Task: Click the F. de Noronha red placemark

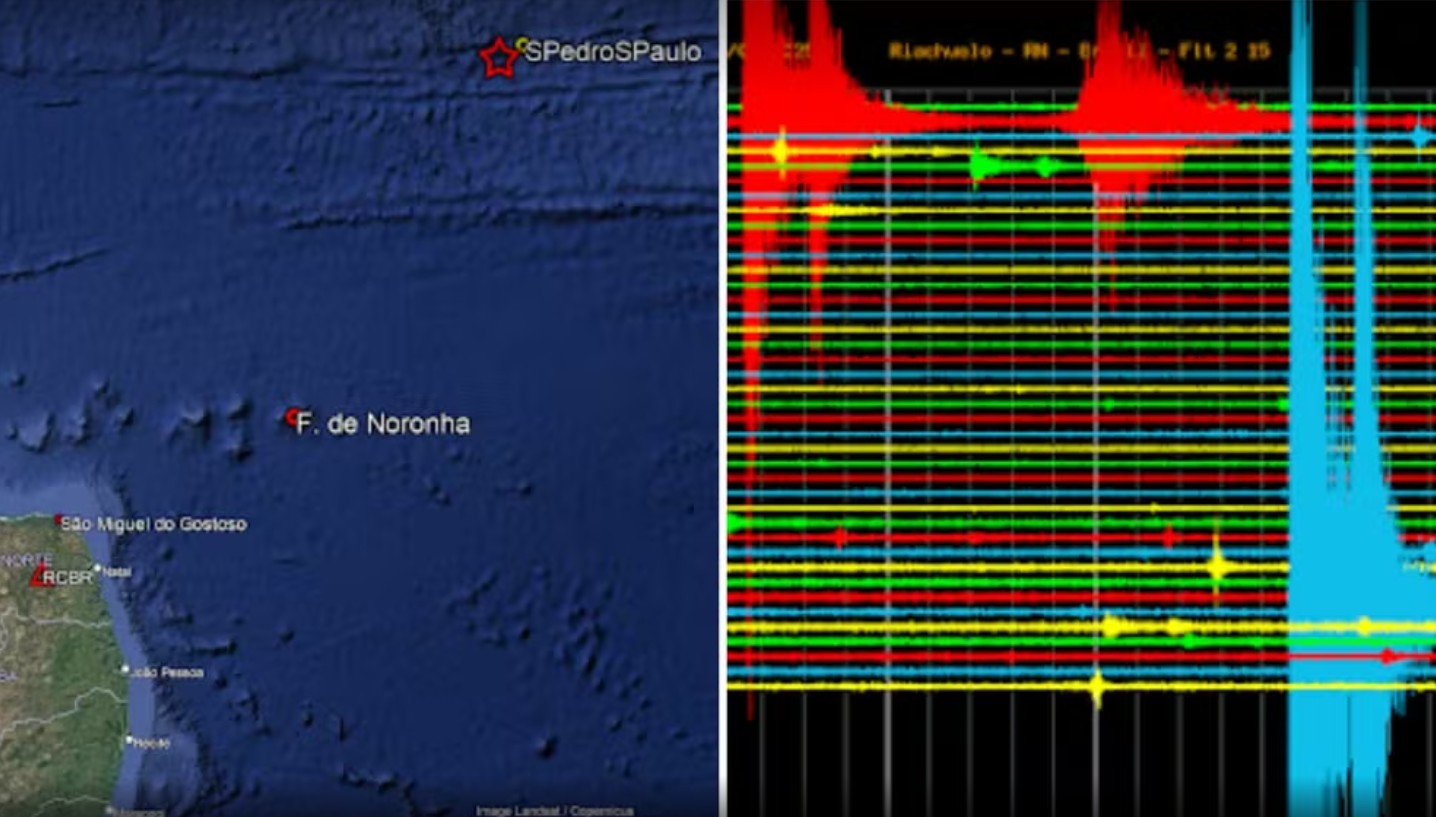Action: (x=292, y=416)
